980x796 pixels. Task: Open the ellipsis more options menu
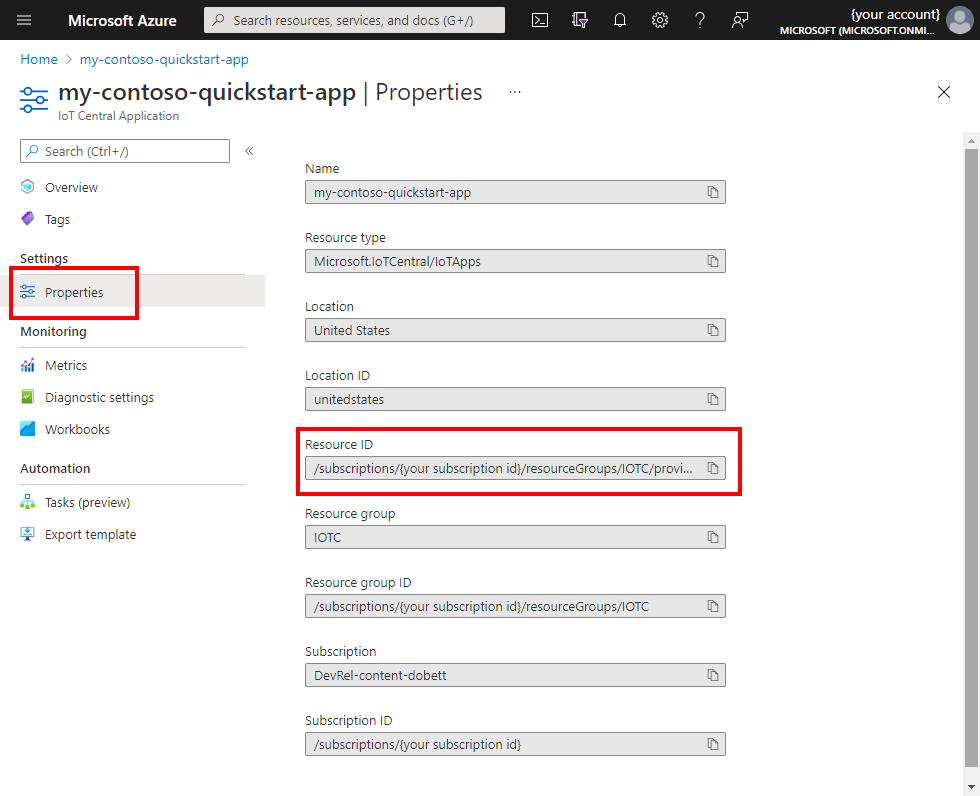point(514,91)
